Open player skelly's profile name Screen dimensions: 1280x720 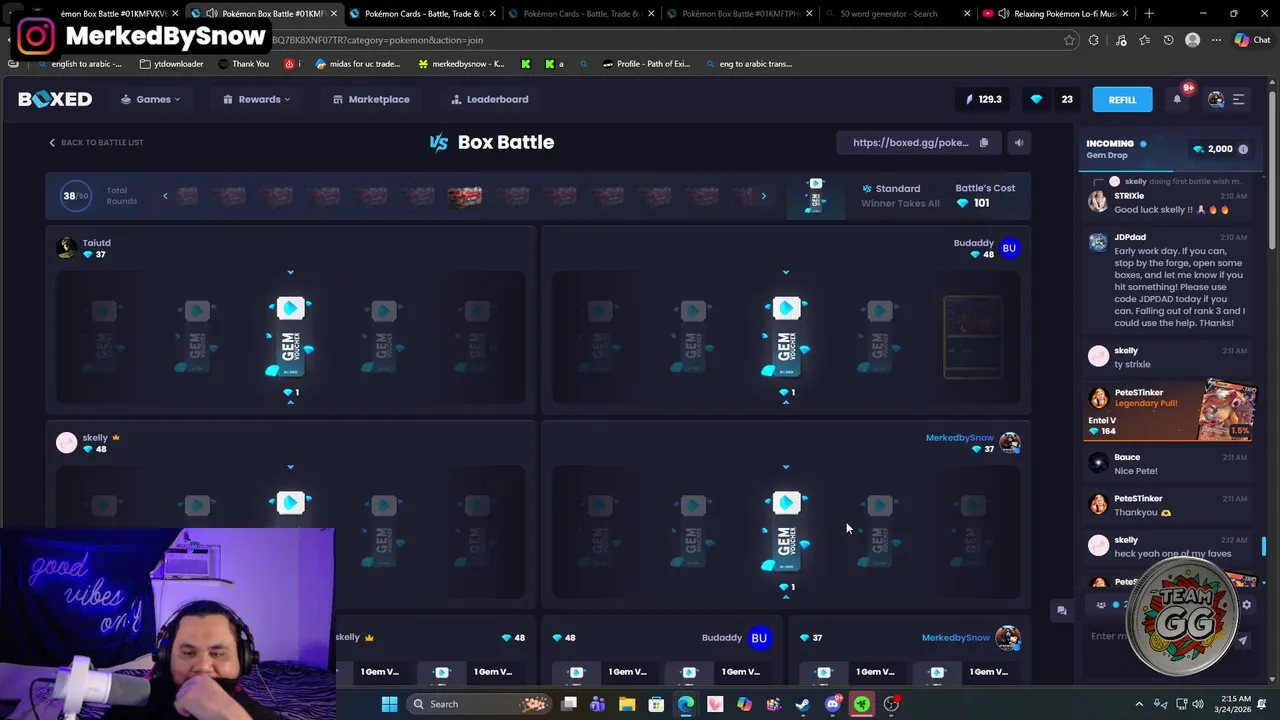pos(95,438)
